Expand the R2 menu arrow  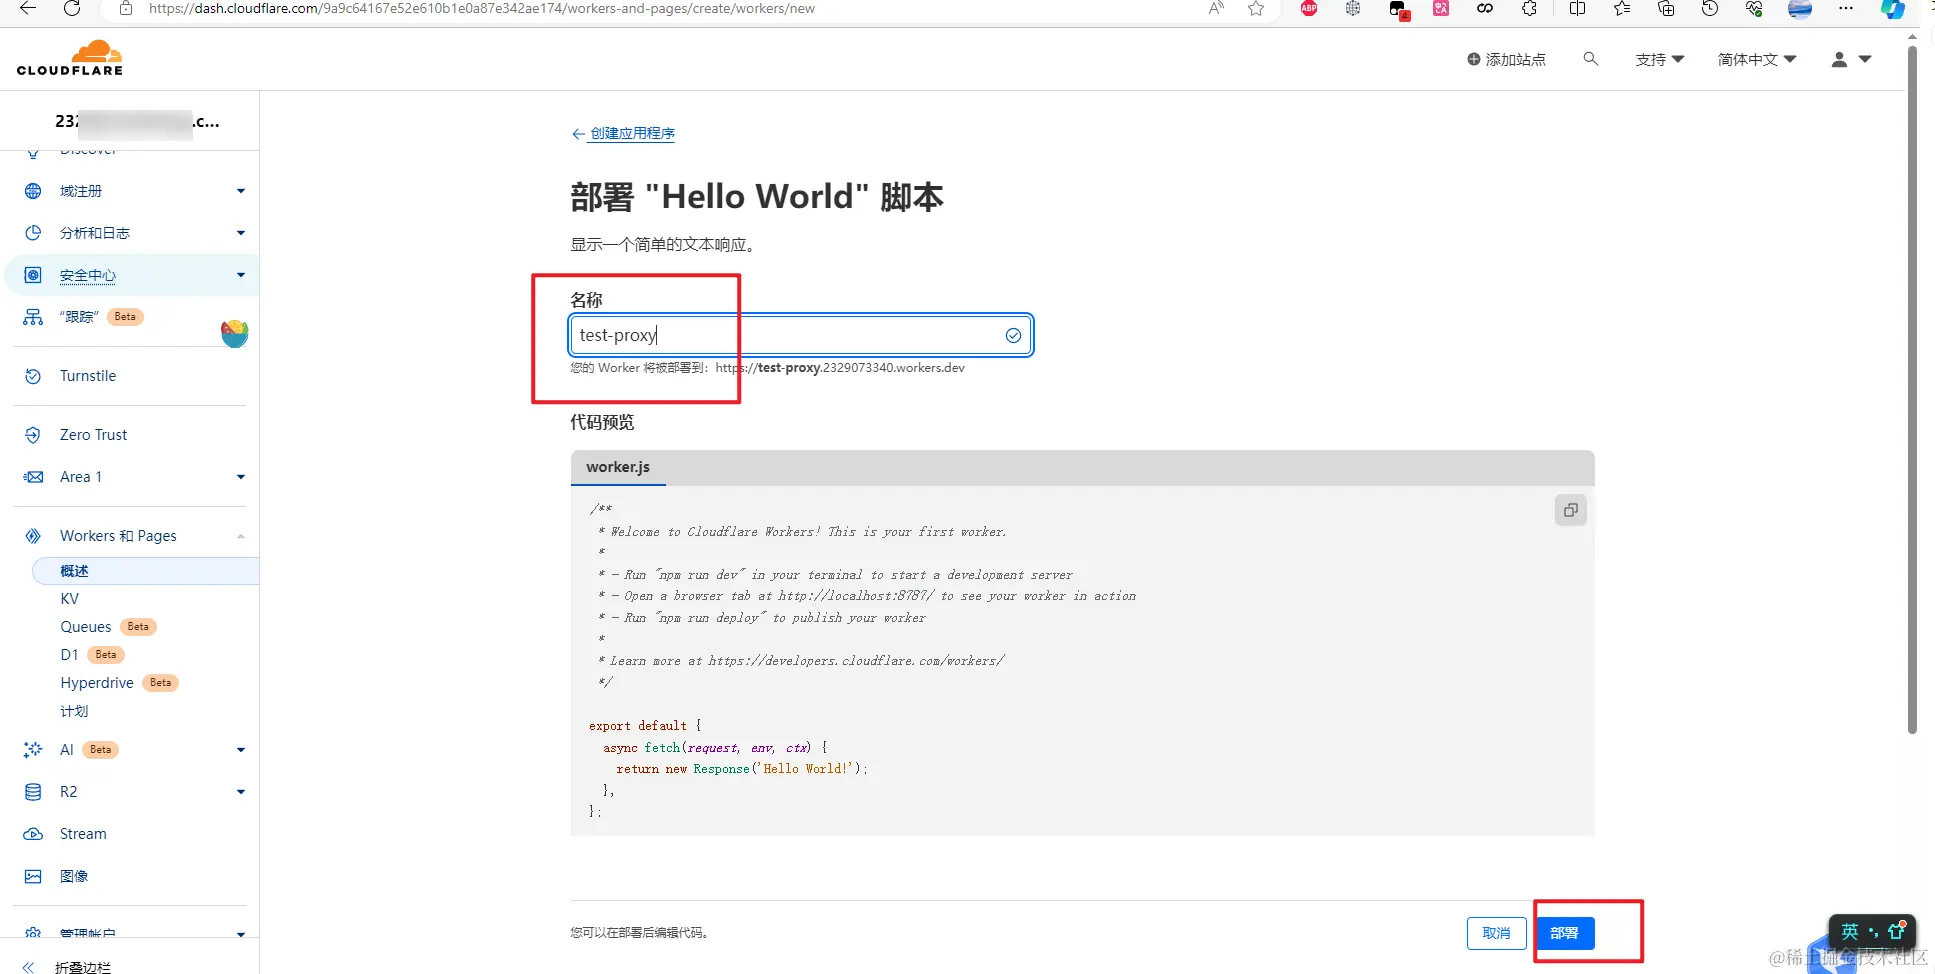[241, 792]
